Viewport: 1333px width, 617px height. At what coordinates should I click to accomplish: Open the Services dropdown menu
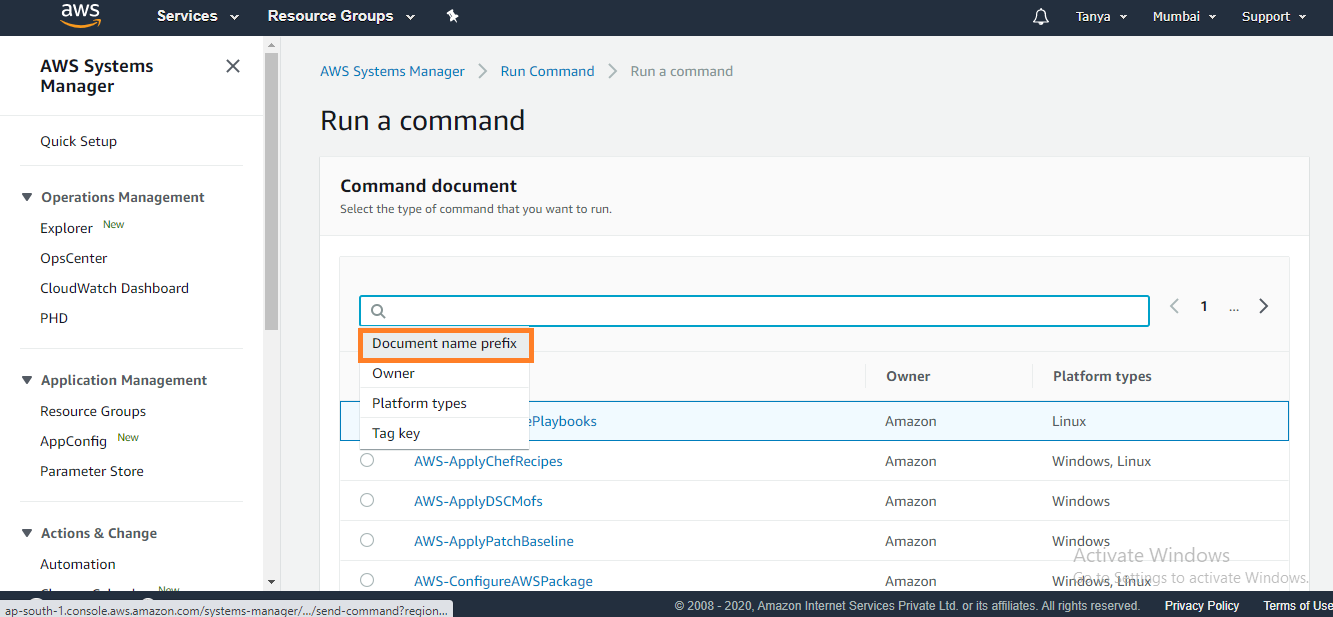click(x=197, y=16)
